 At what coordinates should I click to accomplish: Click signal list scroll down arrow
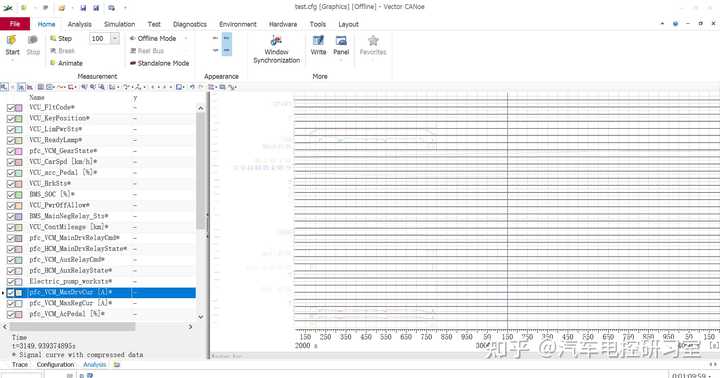tap(201, 316)
